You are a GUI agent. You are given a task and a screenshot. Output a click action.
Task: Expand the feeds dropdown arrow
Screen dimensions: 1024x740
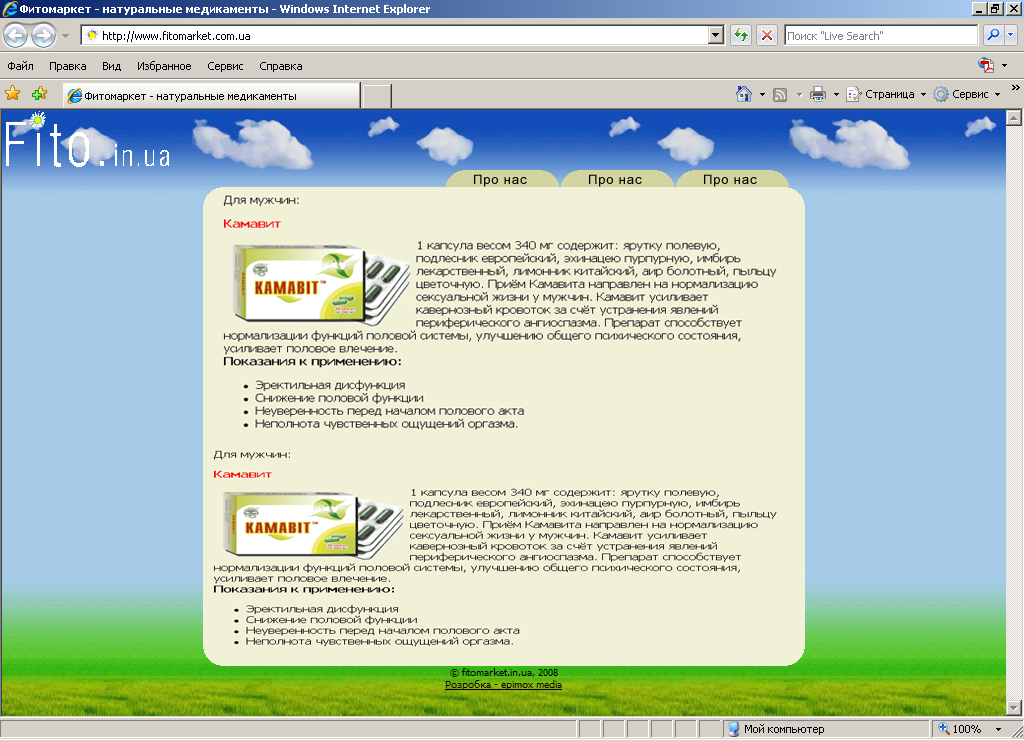coord(799,95)
